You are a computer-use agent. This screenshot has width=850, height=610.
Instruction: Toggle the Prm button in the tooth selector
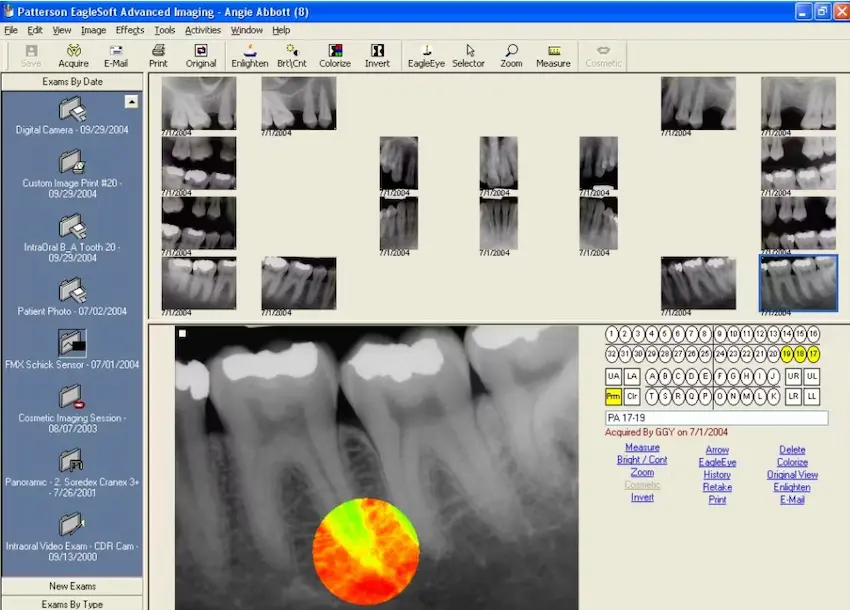(613, 395)
